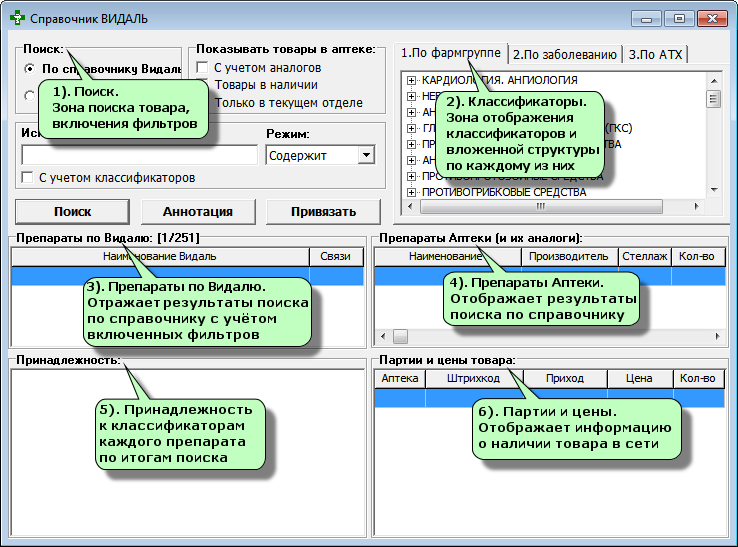
Task: Click the Препараты Аптеки scroll-left arrow
Action: (x=383, y=336)
